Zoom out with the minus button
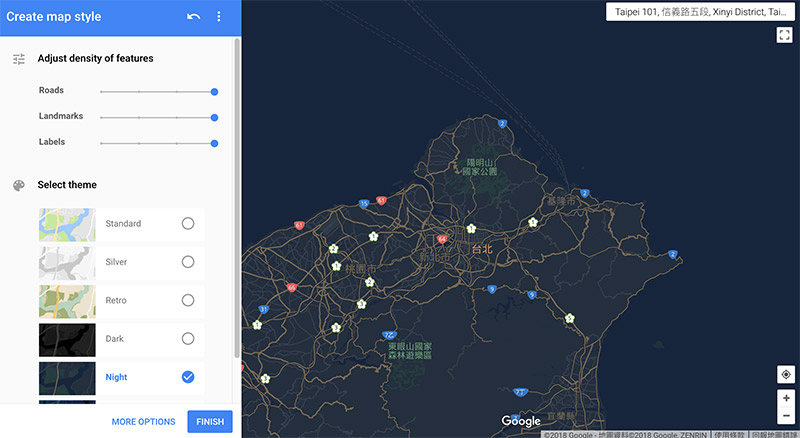 tap(786, 416)
